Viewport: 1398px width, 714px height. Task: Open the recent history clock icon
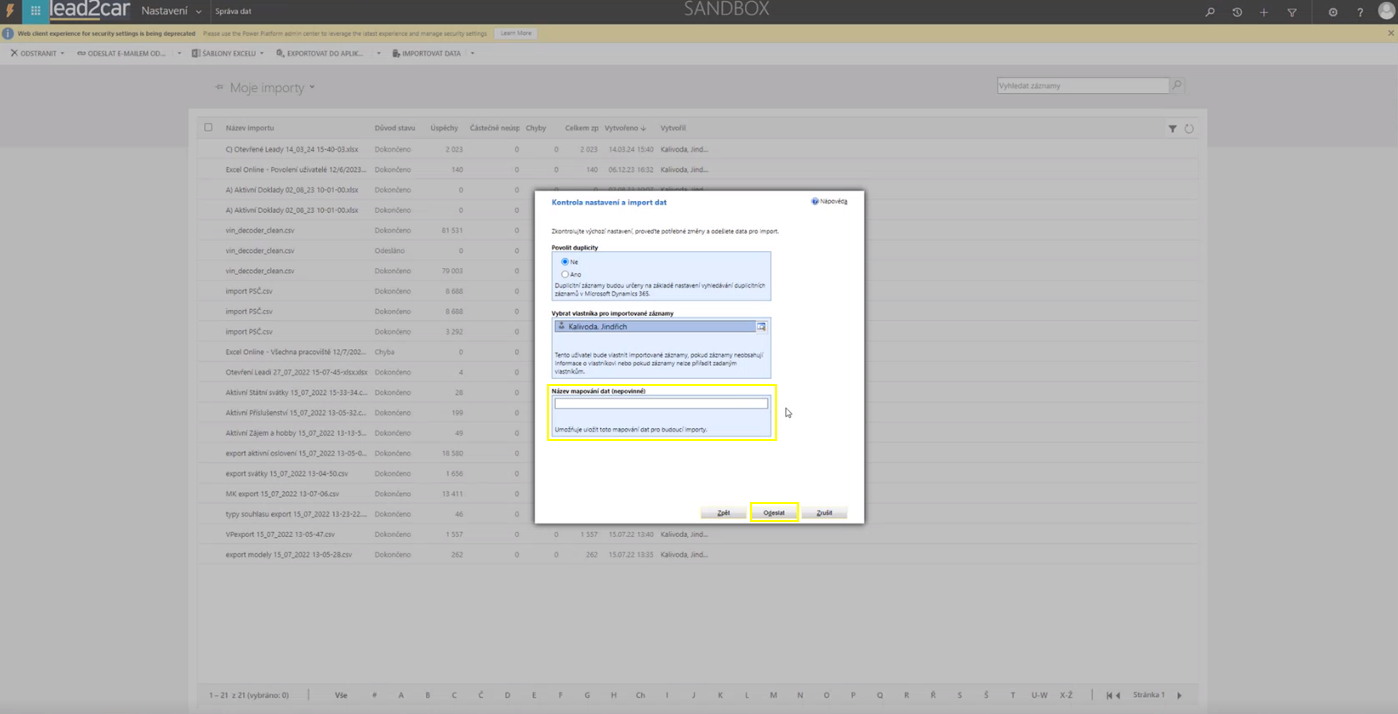pyautogui.click(x=1237, y=12)
